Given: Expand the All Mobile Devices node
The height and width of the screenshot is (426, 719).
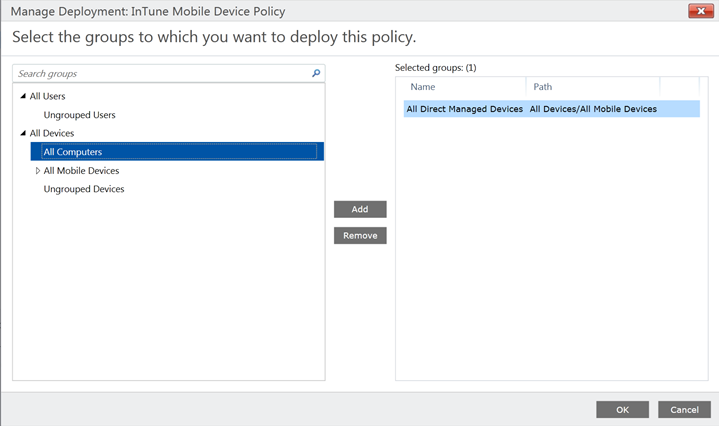Looking at the screenshot, I should pos(38,171).
